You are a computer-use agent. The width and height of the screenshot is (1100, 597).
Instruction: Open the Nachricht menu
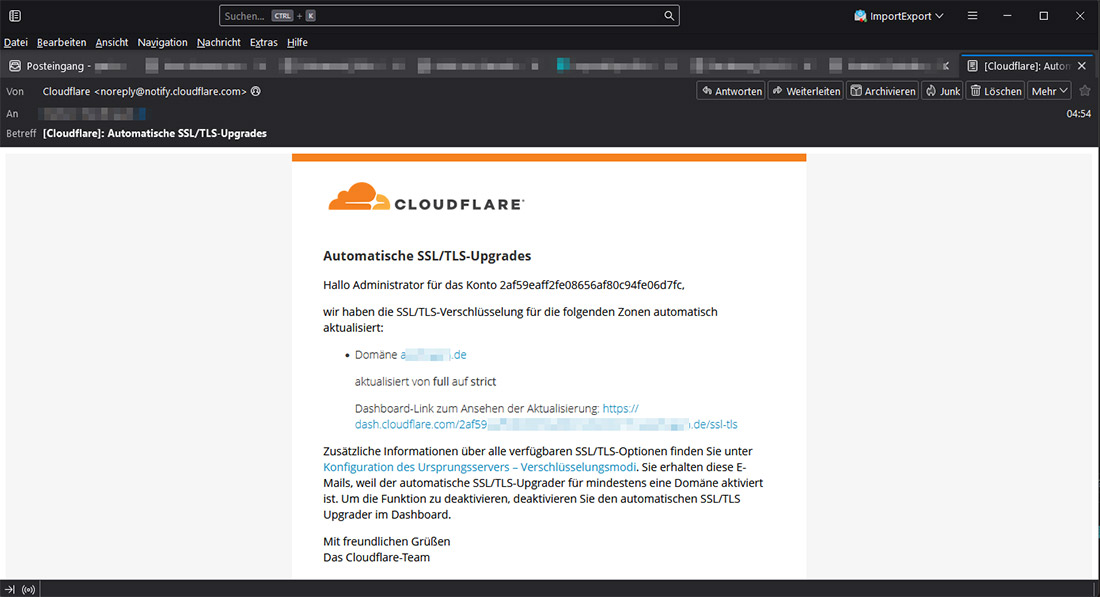pos(218,42)
